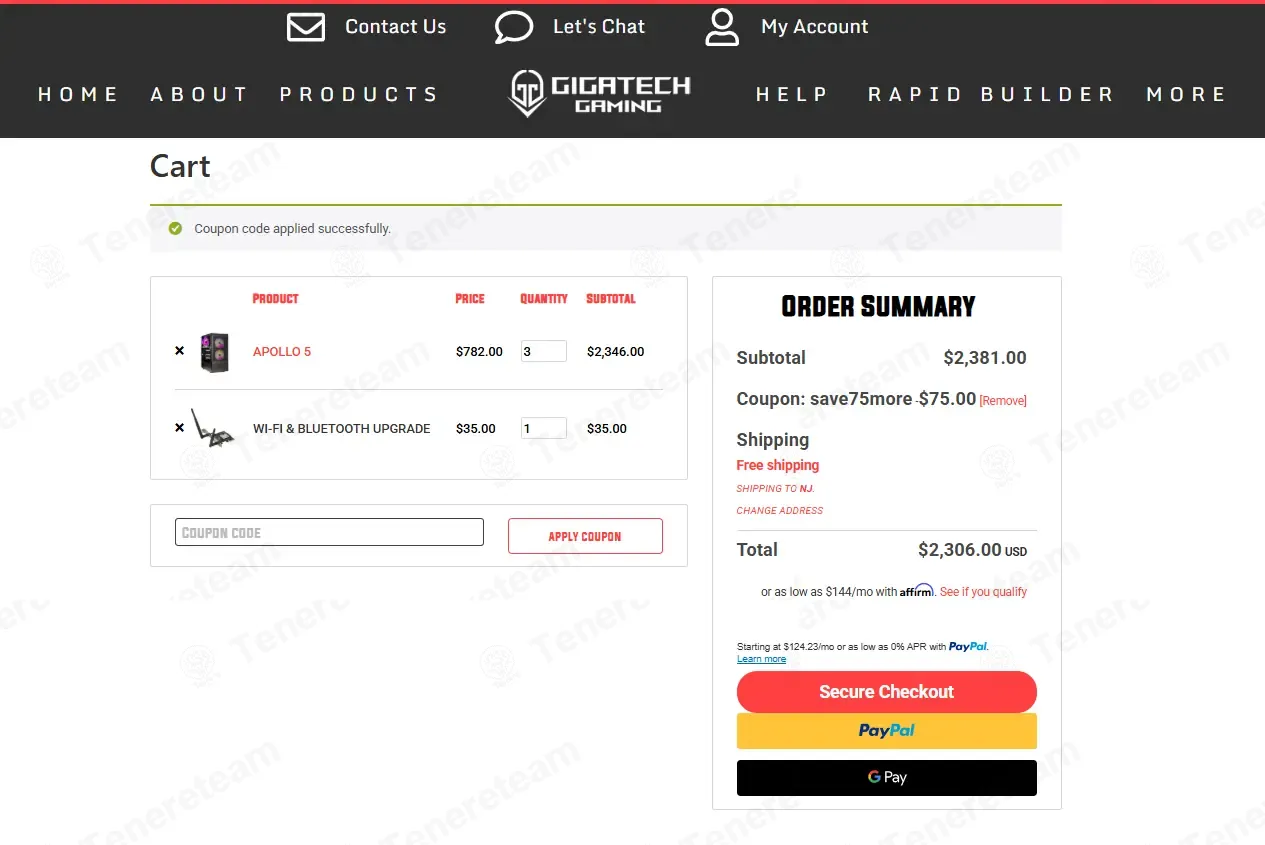Open the Wi-Fi & Bluetooth Upgrade thumbnail
1265x845 pixels.
click(x=212, y=427)
